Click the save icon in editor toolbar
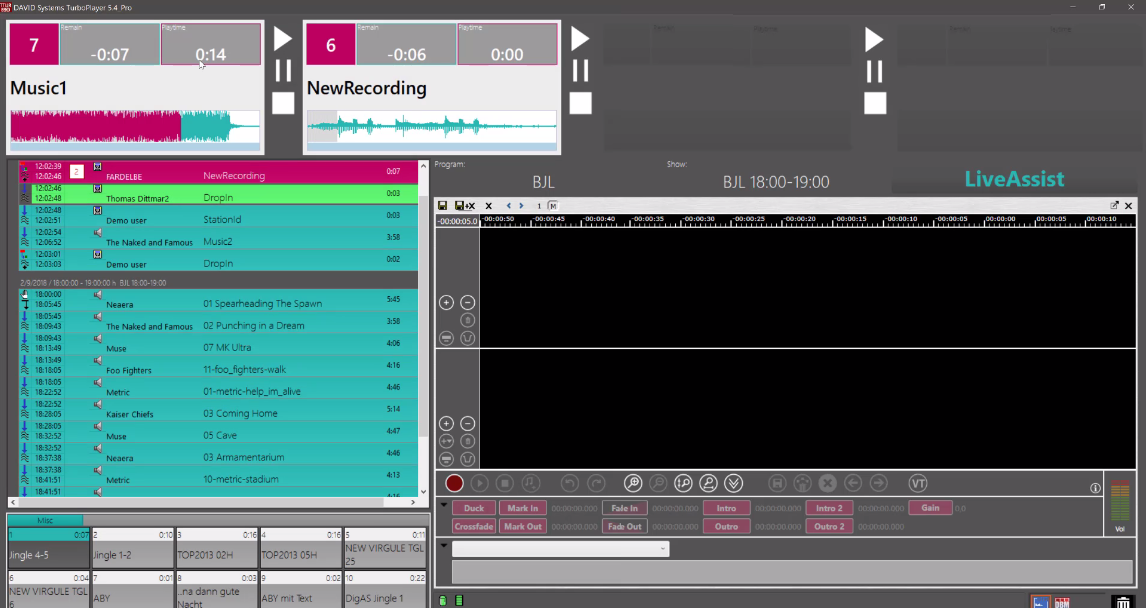Screen dimensions: 1146x608 [x=443, y=206]
